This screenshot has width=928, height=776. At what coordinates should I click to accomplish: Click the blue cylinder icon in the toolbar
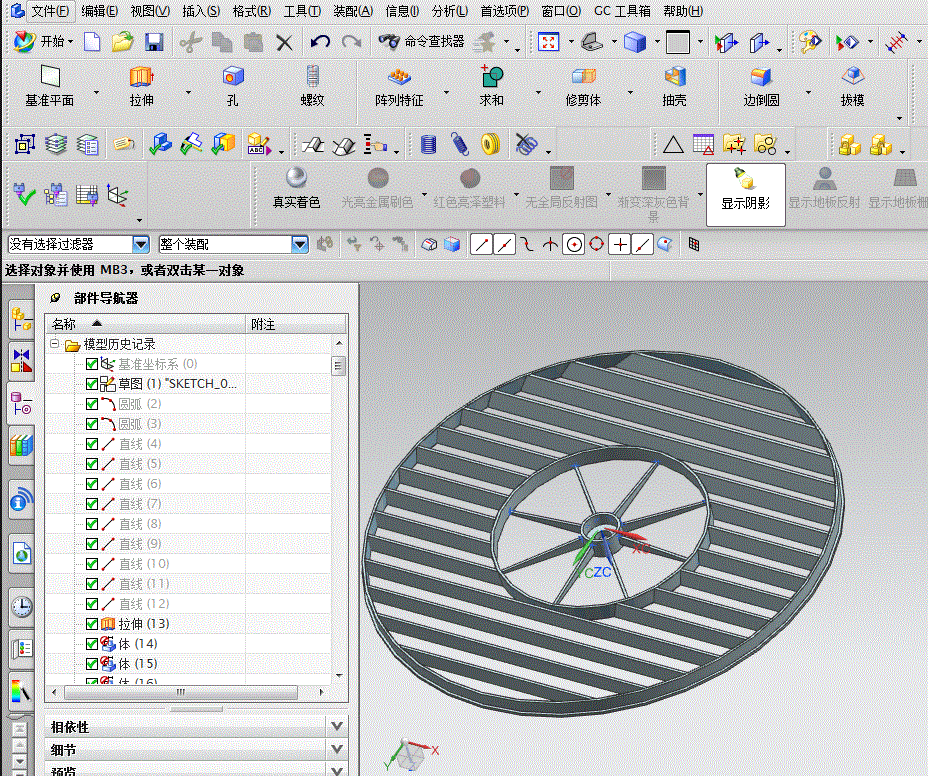coord(428,144)
